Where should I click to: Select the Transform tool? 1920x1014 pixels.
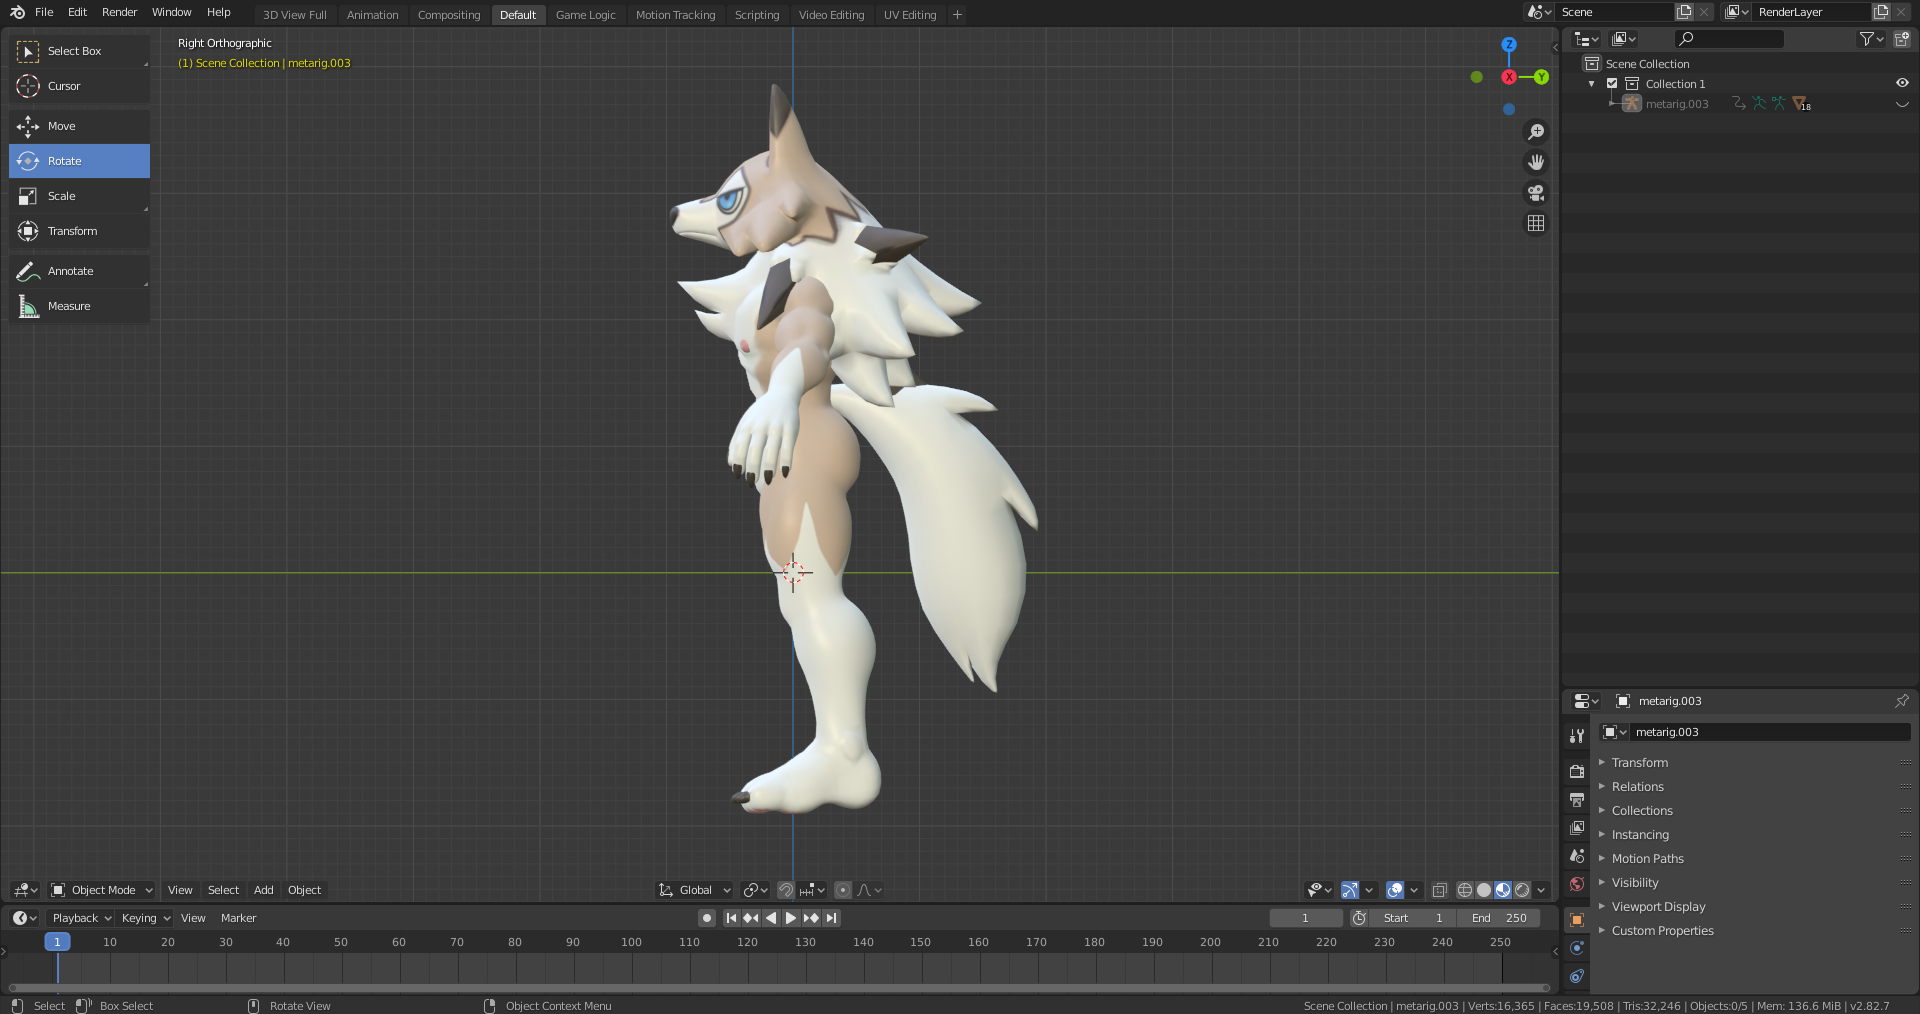[x=79, y=231]
